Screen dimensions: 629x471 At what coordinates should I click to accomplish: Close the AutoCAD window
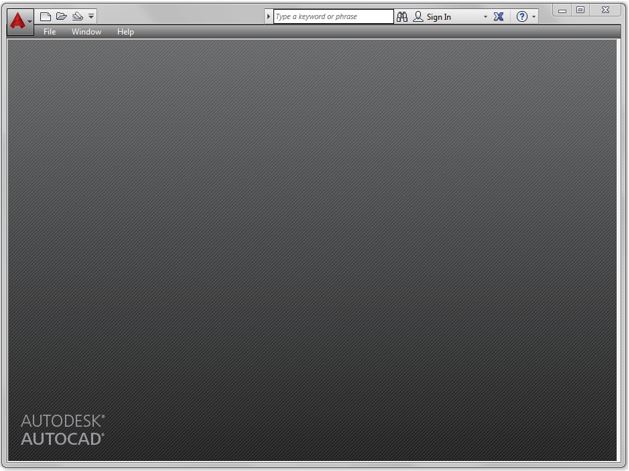605,10
